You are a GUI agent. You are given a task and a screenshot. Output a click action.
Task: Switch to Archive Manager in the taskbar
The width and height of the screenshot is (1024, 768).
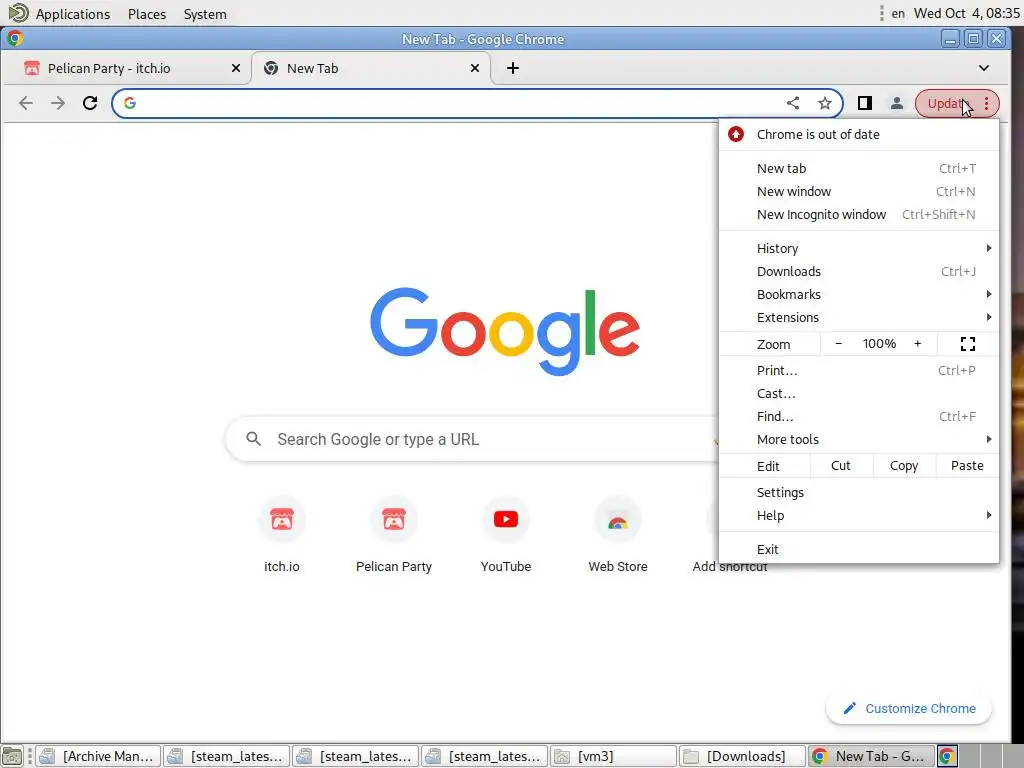point(98,756)
